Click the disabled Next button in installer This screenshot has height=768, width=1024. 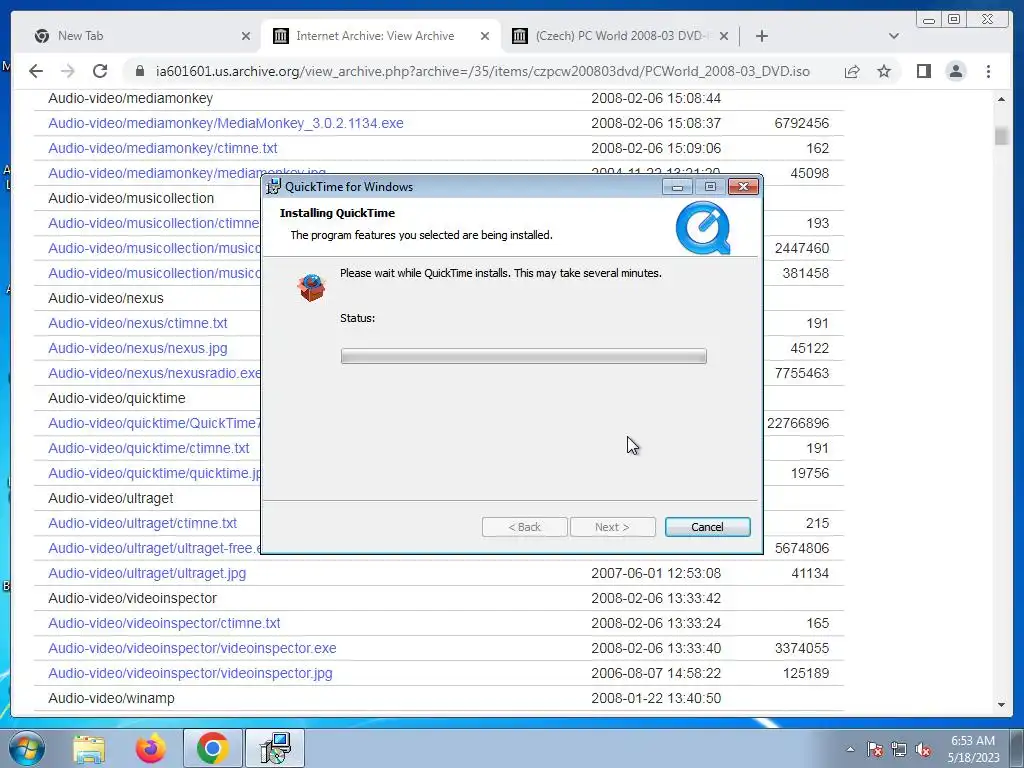pos(613,527)
